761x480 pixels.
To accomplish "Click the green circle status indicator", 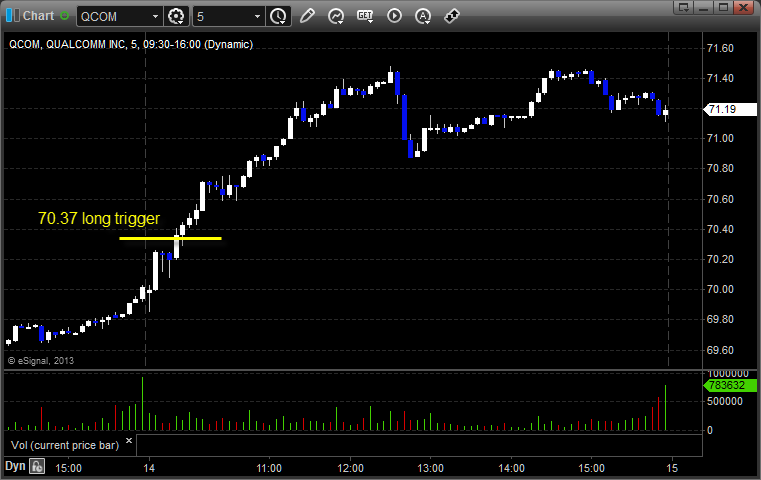I will (65, 16).
